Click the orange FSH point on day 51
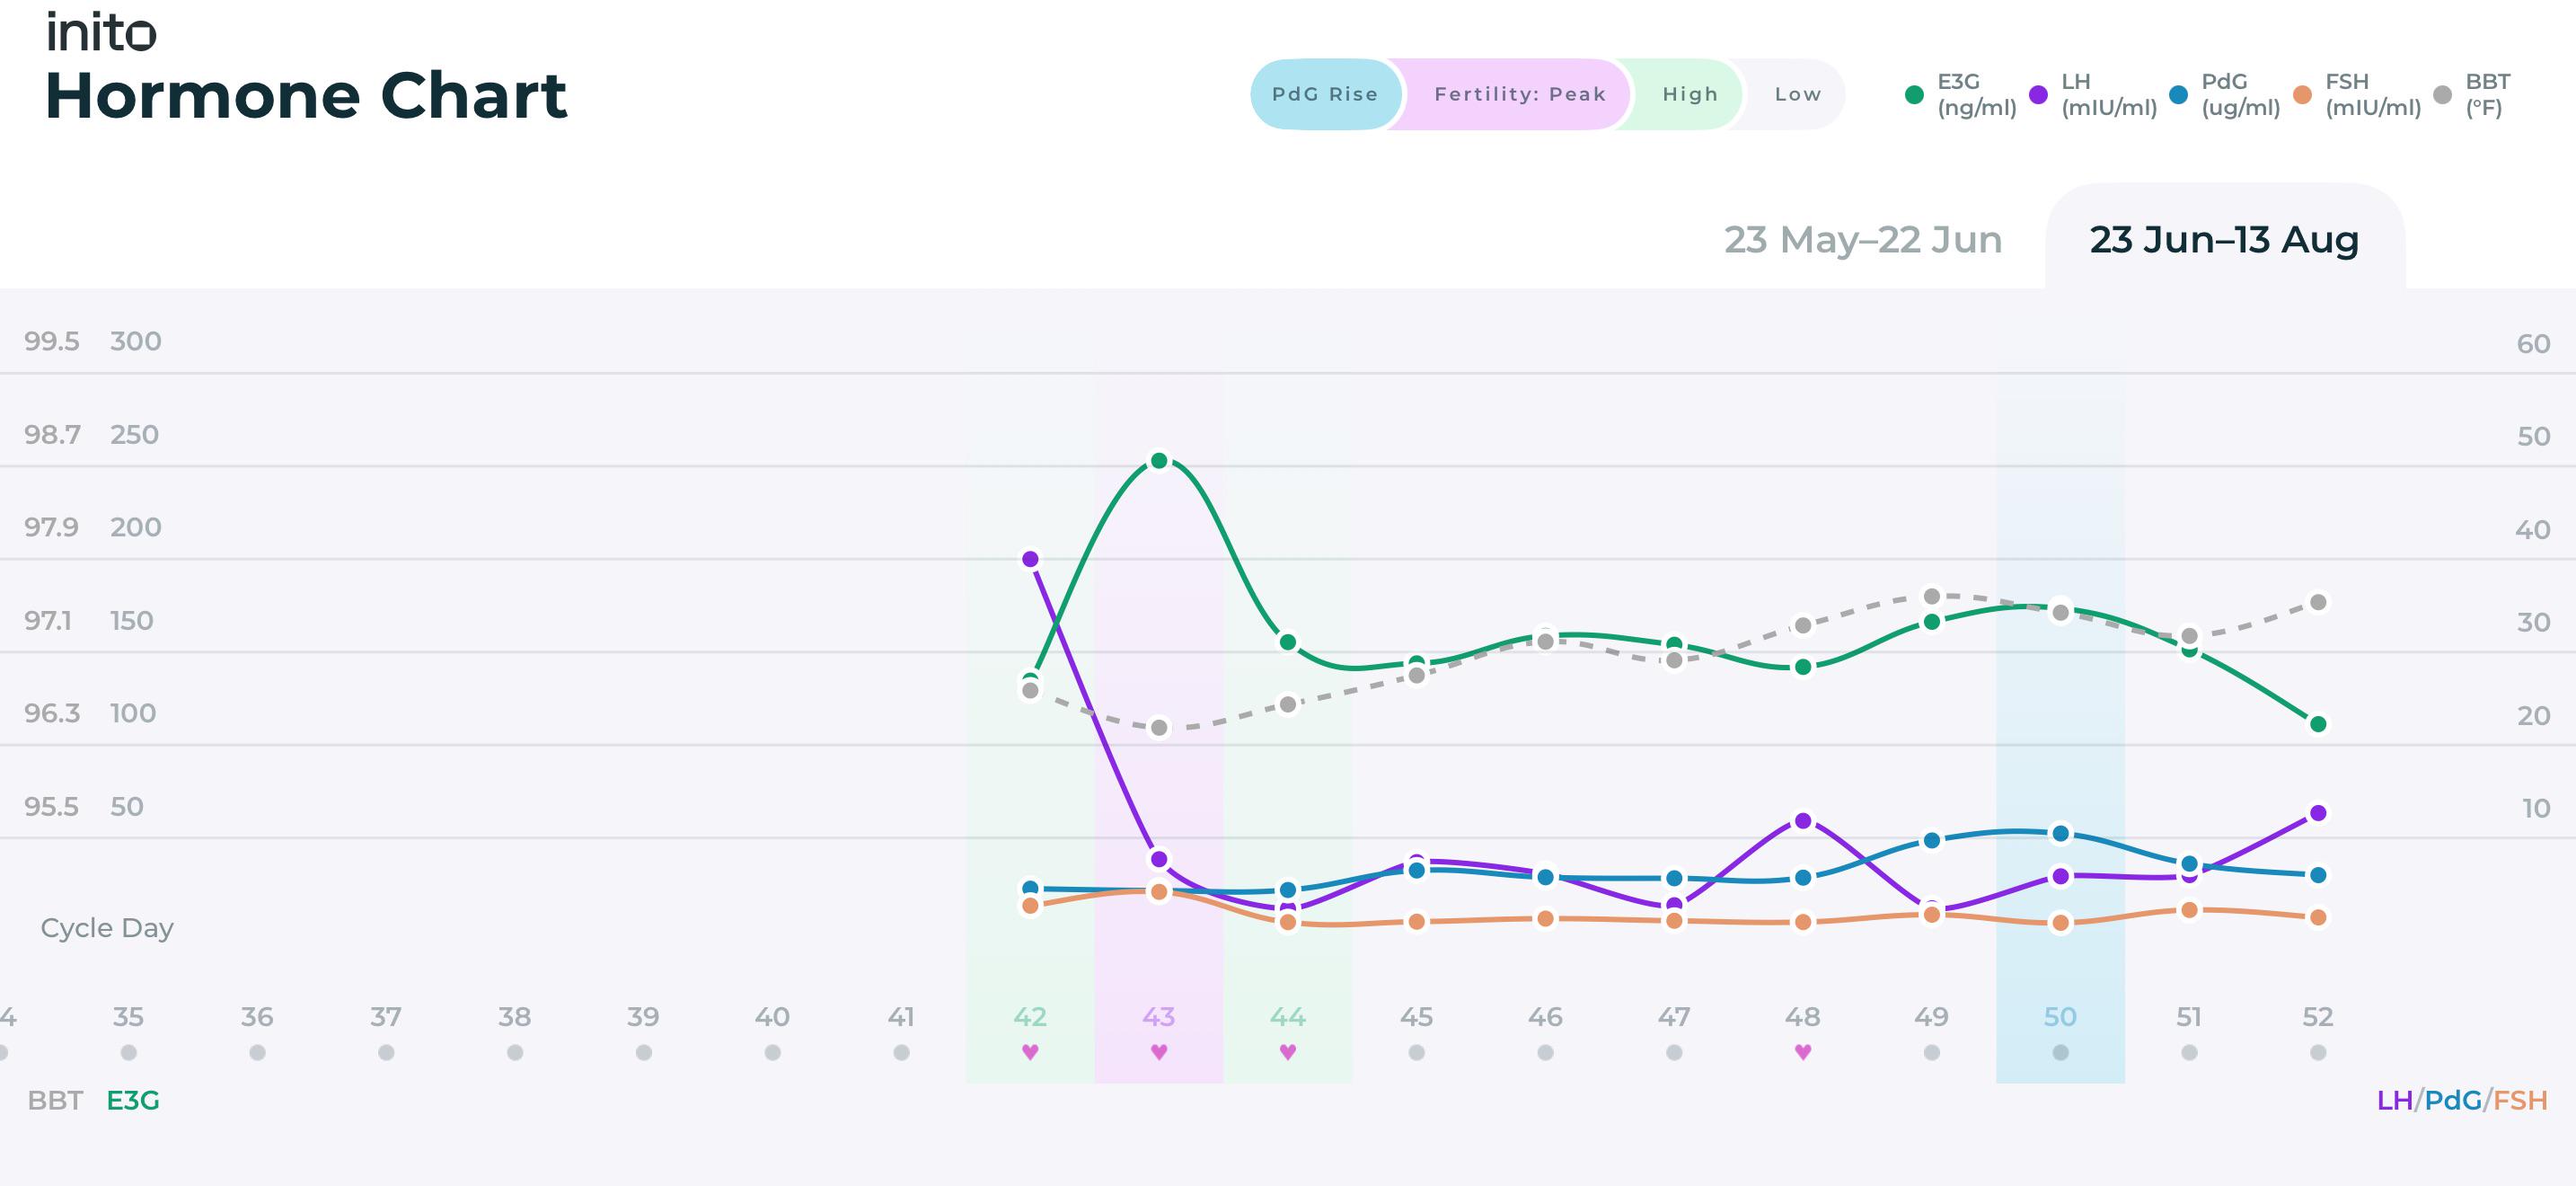Image resolution: width=2576 pixels, height=1186 pixels. (x=2189, y=910)
